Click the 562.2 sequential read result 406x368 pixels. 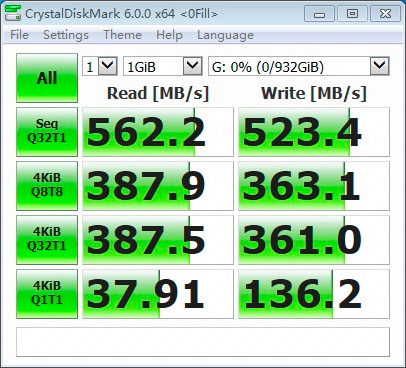click(158, 132)
